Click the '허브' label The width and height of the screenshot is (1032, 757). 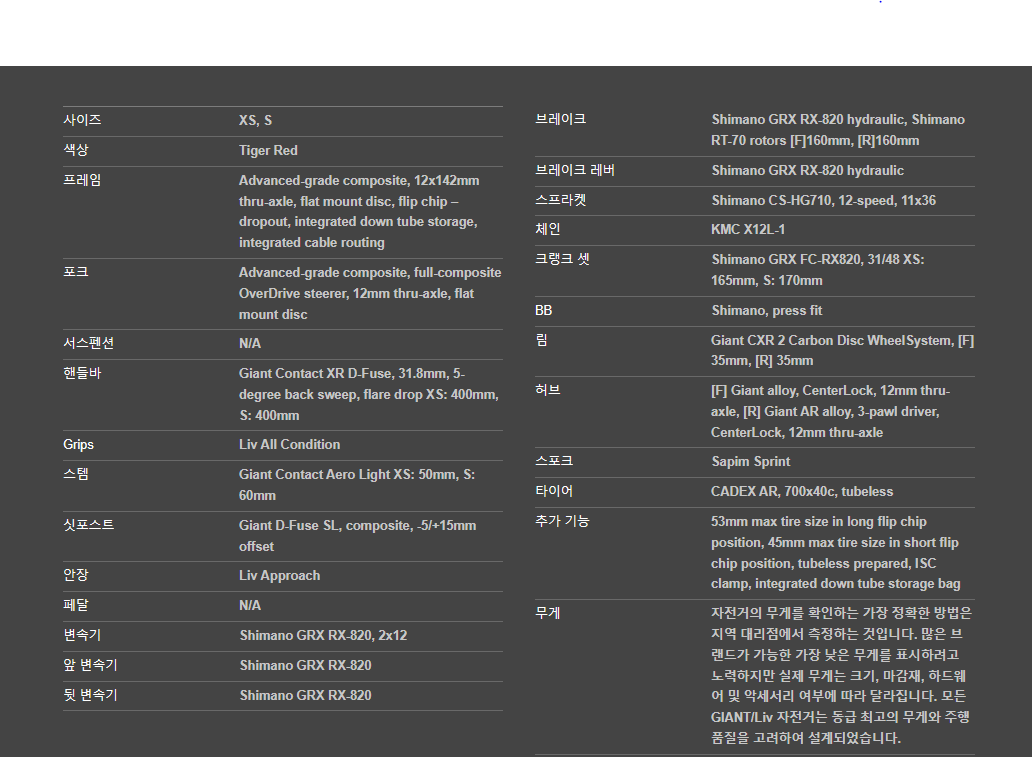(548, 390)
